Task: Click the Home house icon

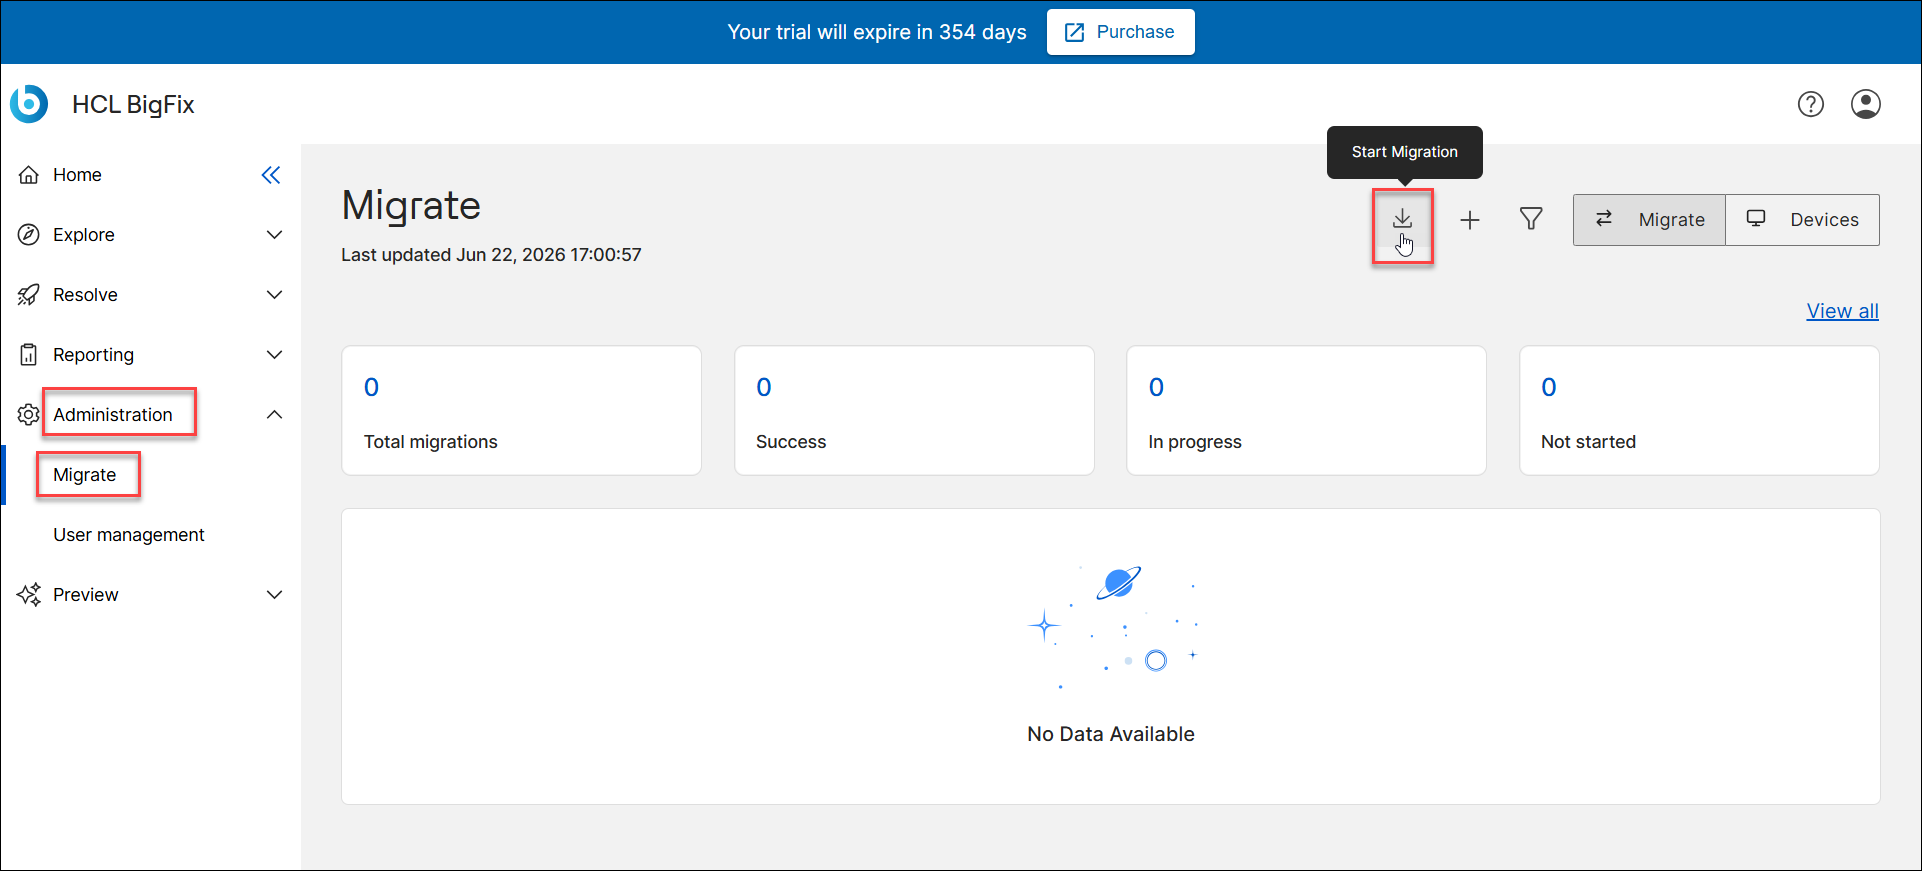Action: tap(29, 175)
